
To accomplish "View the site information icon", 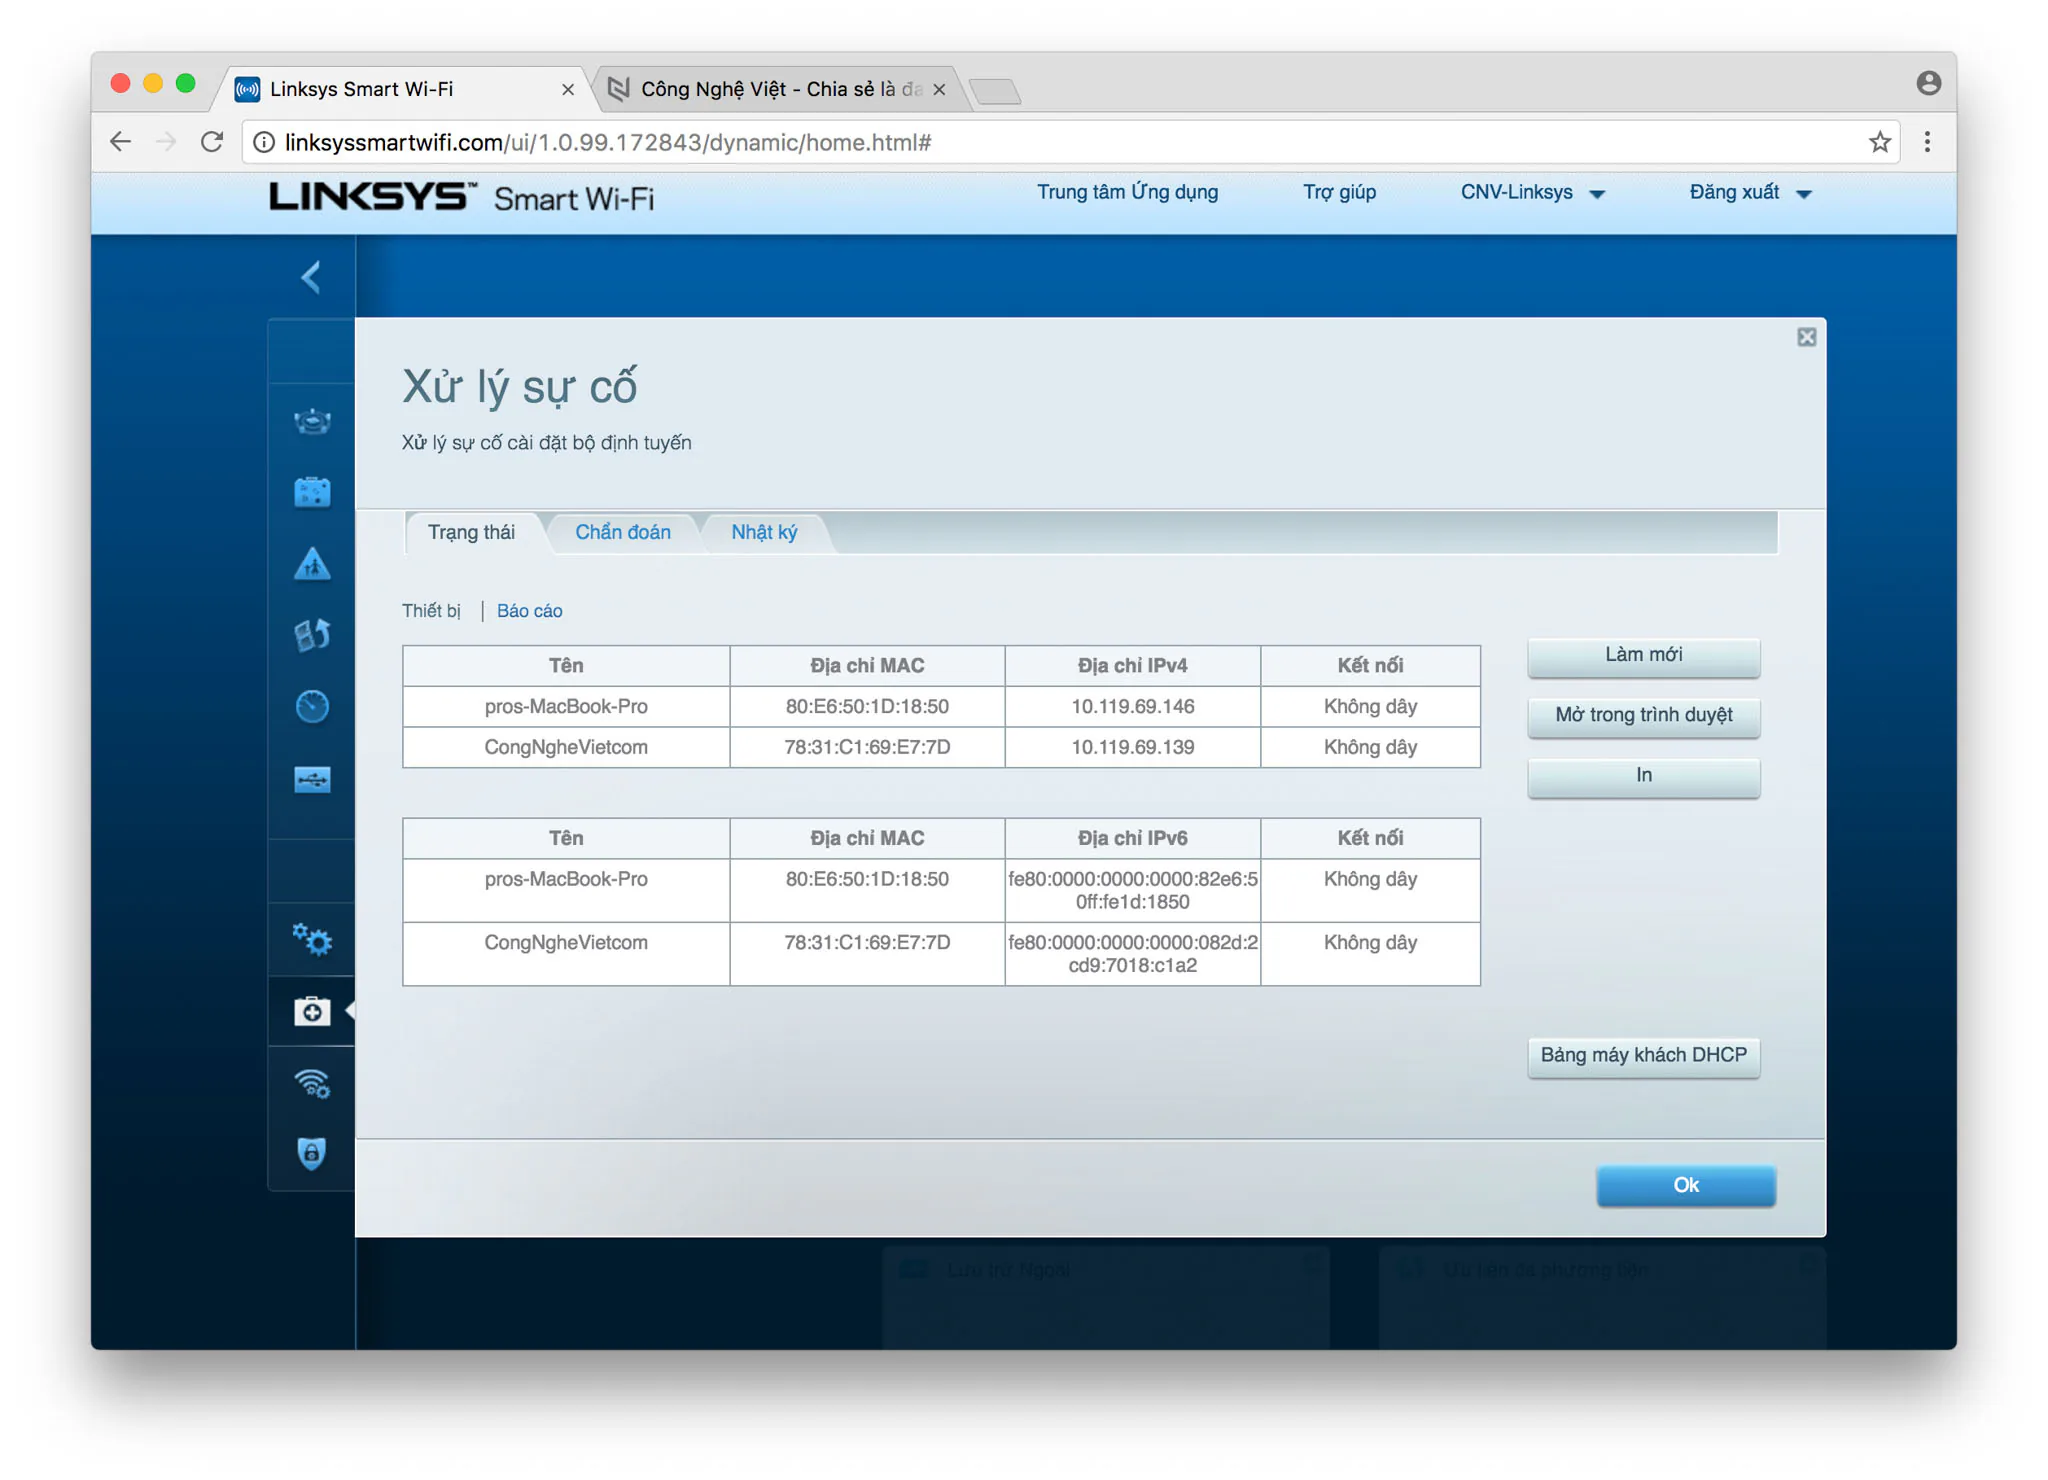I will pos(264,142).
